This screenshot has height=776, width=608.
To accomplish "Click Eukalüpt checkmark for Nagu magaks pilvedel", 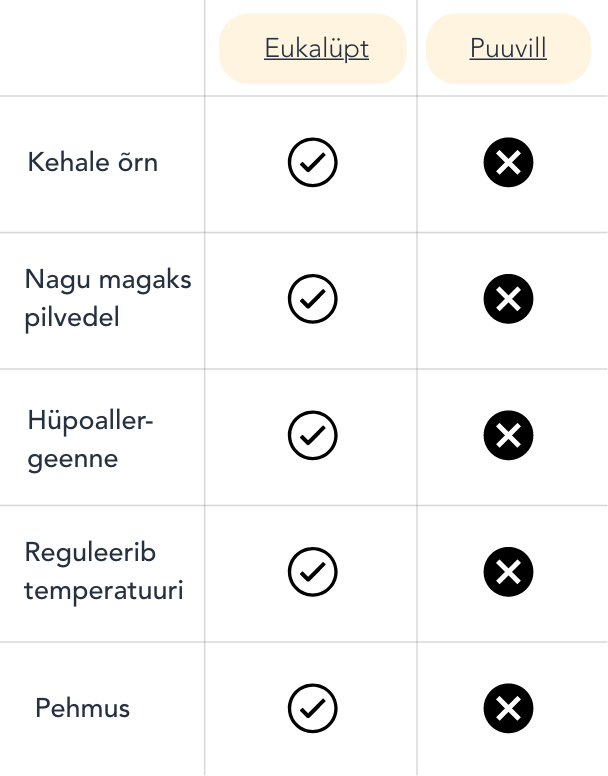I will coord(313,299).
